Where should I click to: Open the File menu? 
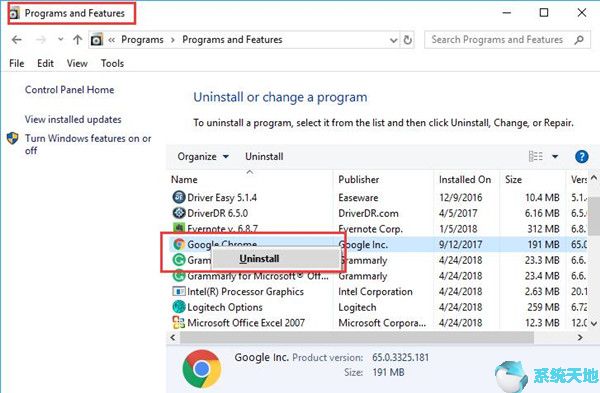point(16,63)
